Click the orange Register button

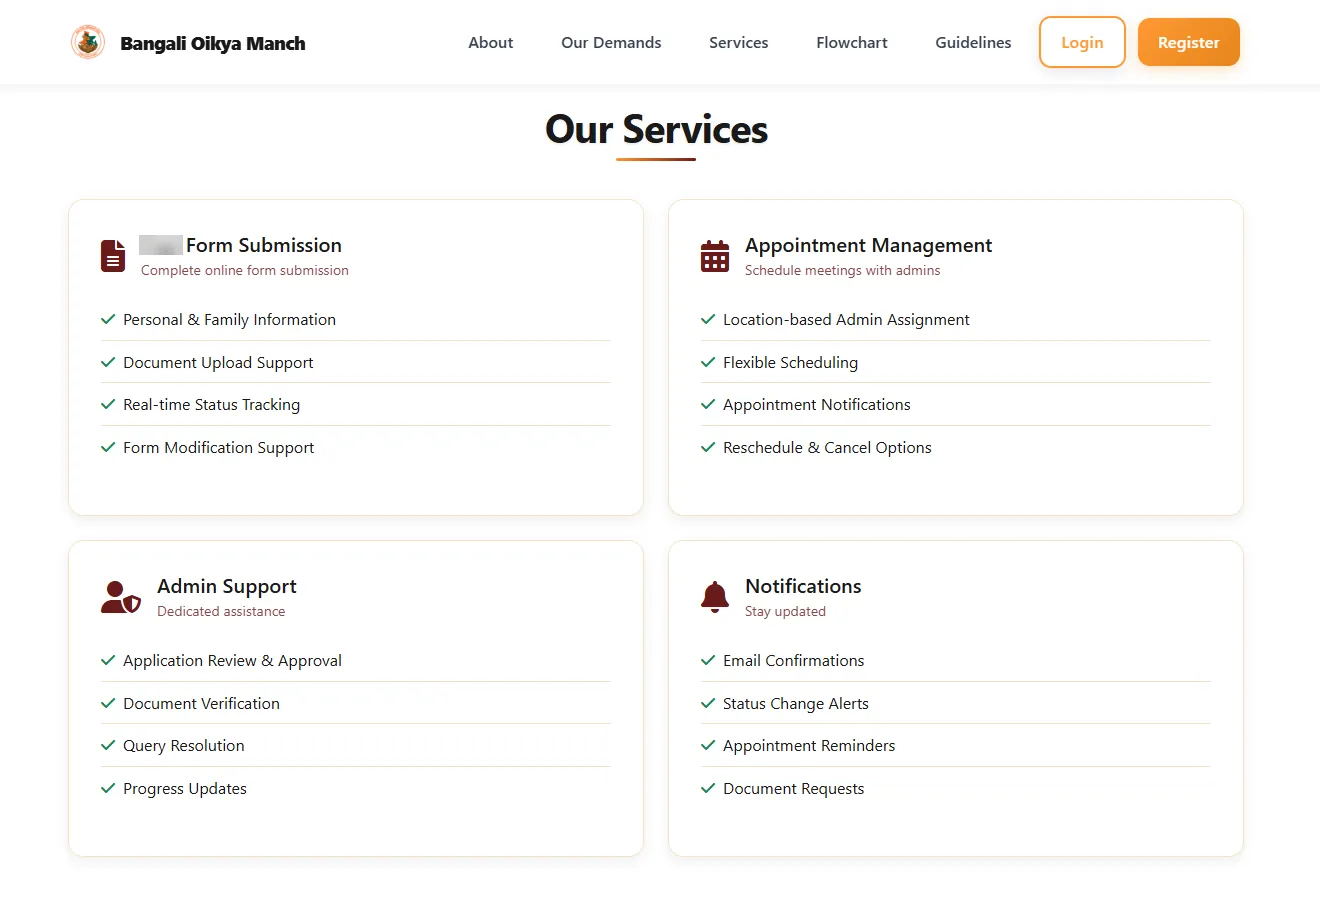(x=1189, y=42)
